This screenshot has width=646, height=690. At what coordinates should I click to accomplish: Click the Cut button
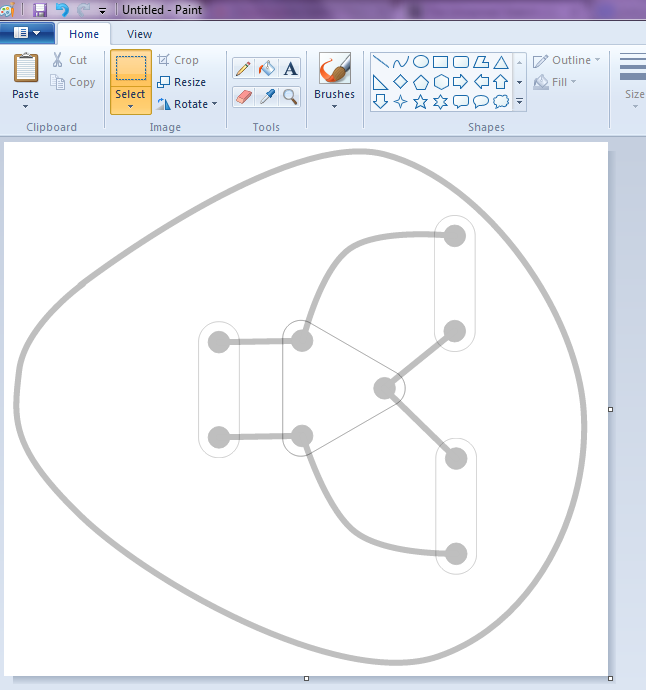pyautogui.click(x=70, y=60)
